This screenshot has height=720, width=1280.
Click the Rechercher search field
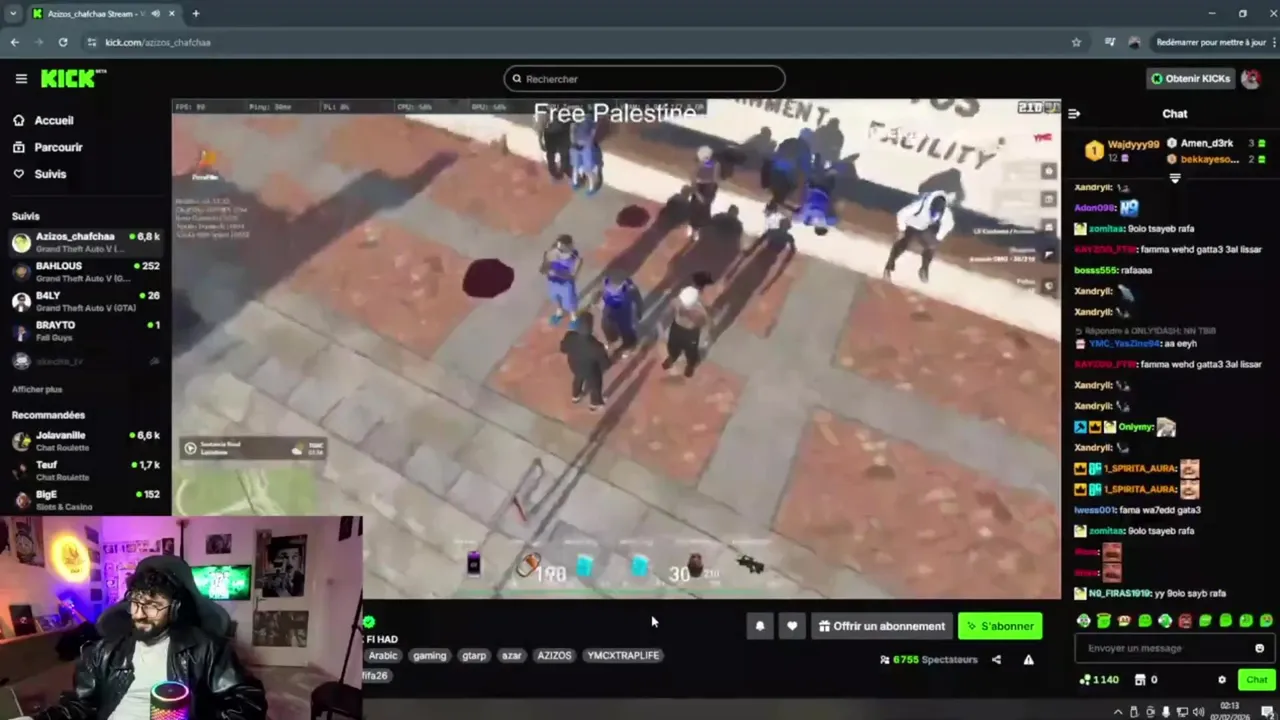click(644, 79)
